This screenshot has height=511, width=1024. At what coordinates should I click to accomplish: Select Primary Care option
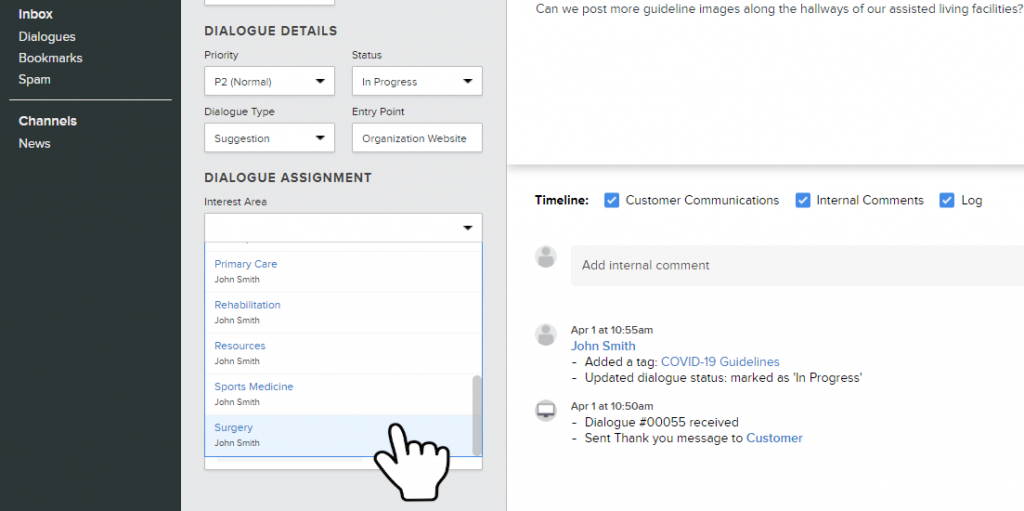click(x=339, y=272)
